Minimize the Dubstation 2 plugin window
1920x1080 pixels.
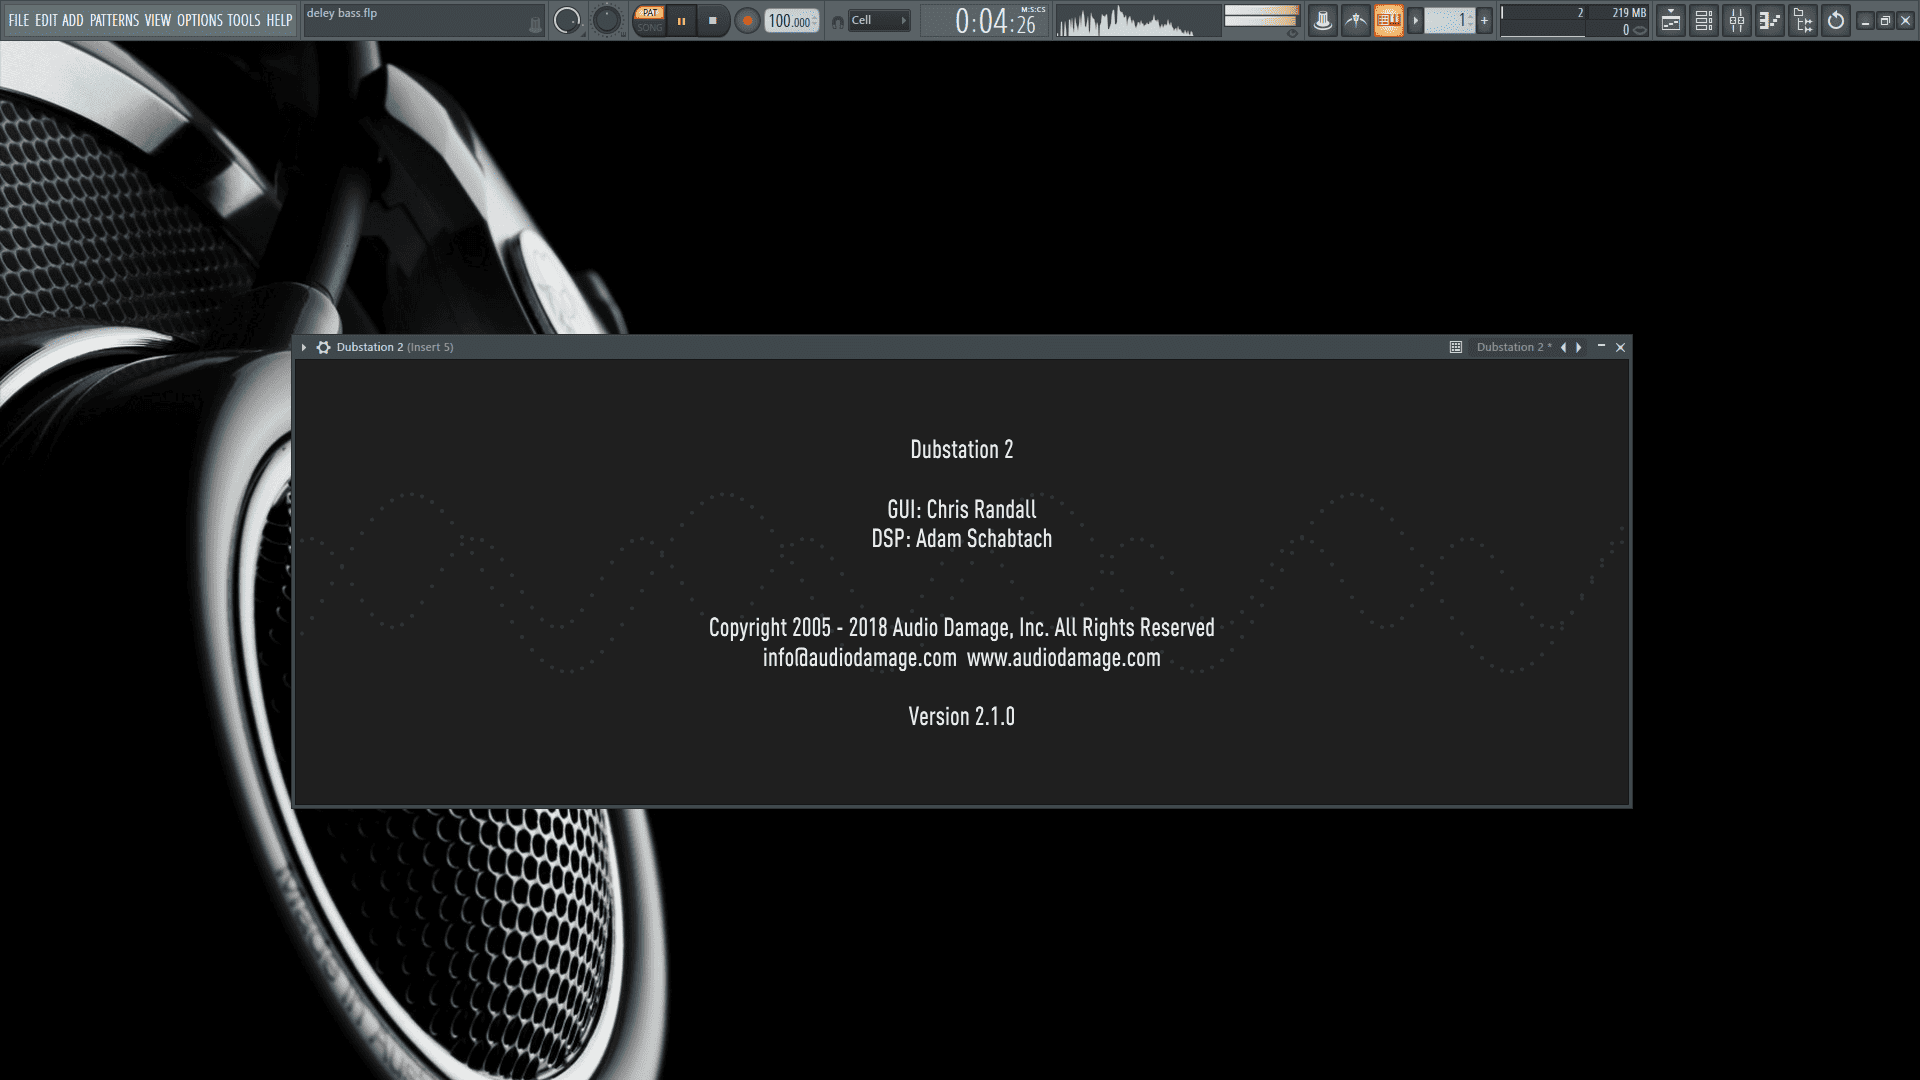[x=1601, y=346]
